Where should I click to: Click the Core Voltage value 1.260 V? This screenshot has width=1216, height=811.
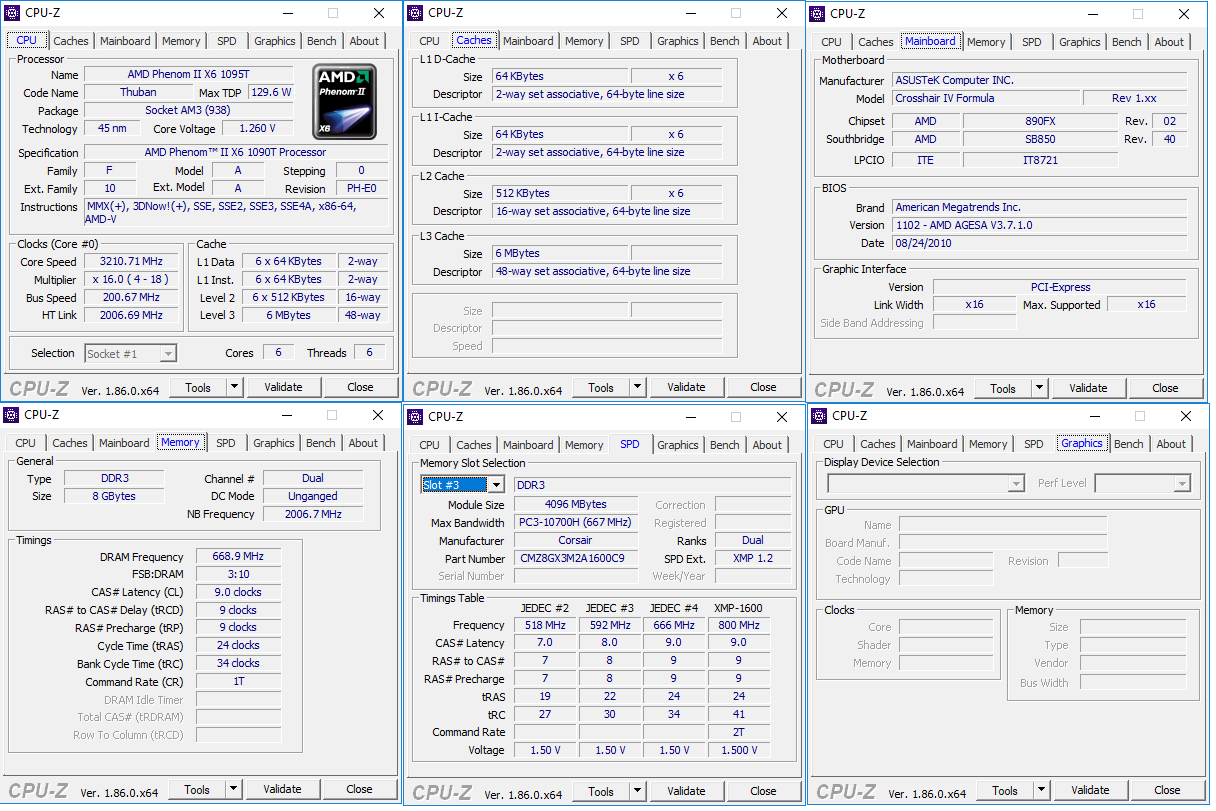point(257,129)
